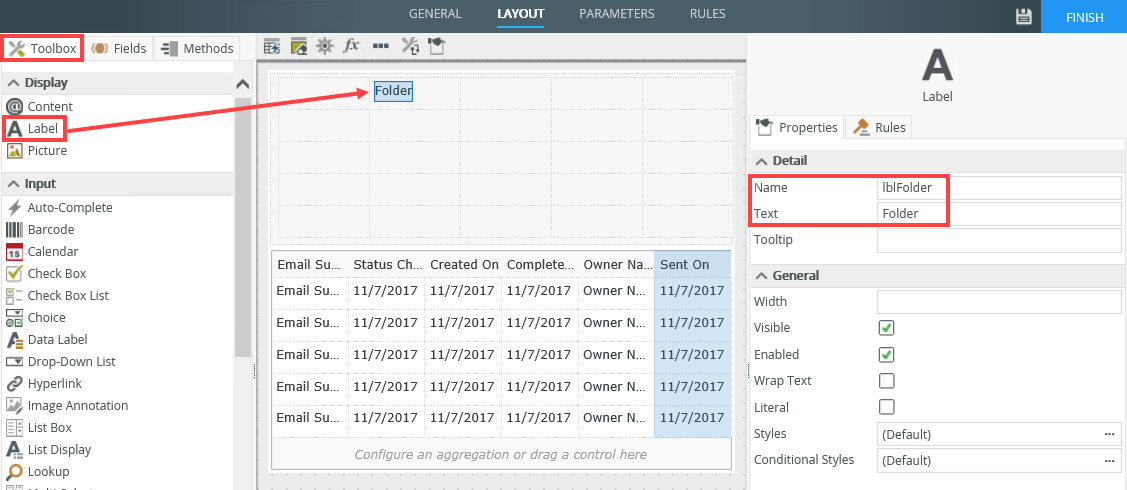Open settings gear in designer toolbar

[325, 47]
